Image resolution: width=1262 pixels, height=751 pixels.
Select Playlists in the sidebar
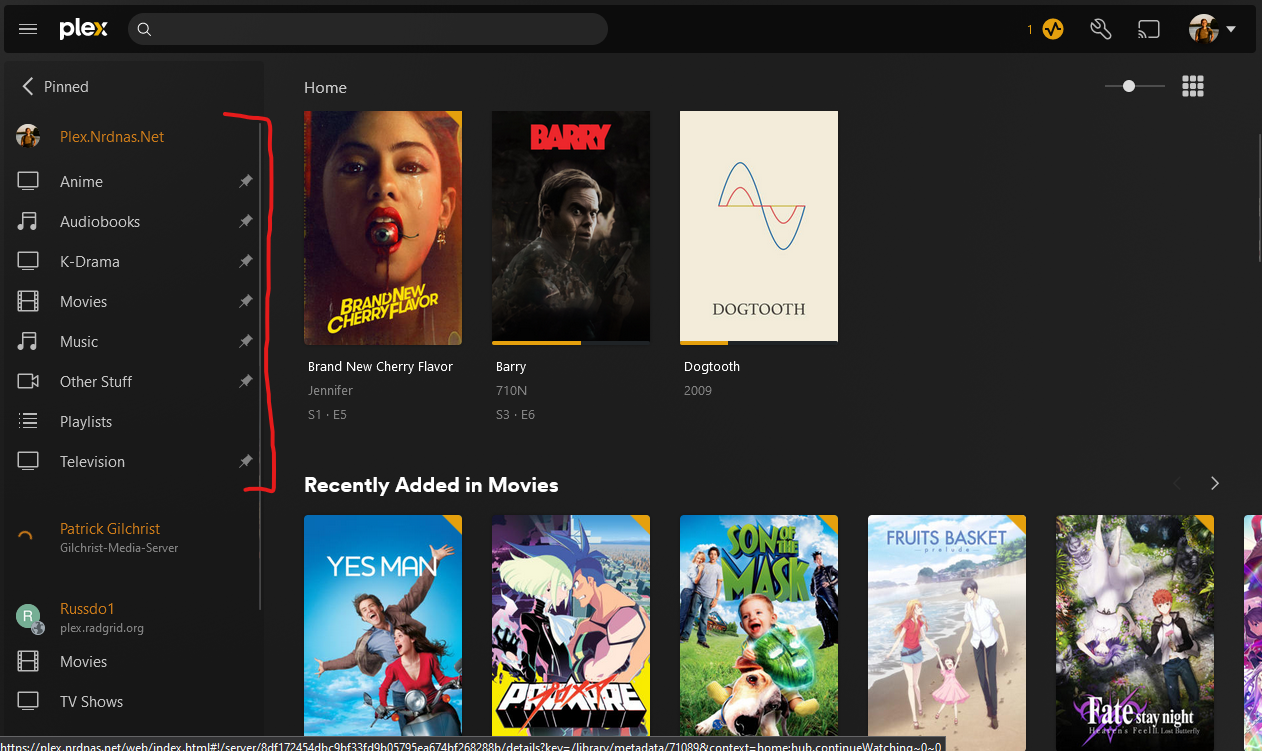[86, 422]
